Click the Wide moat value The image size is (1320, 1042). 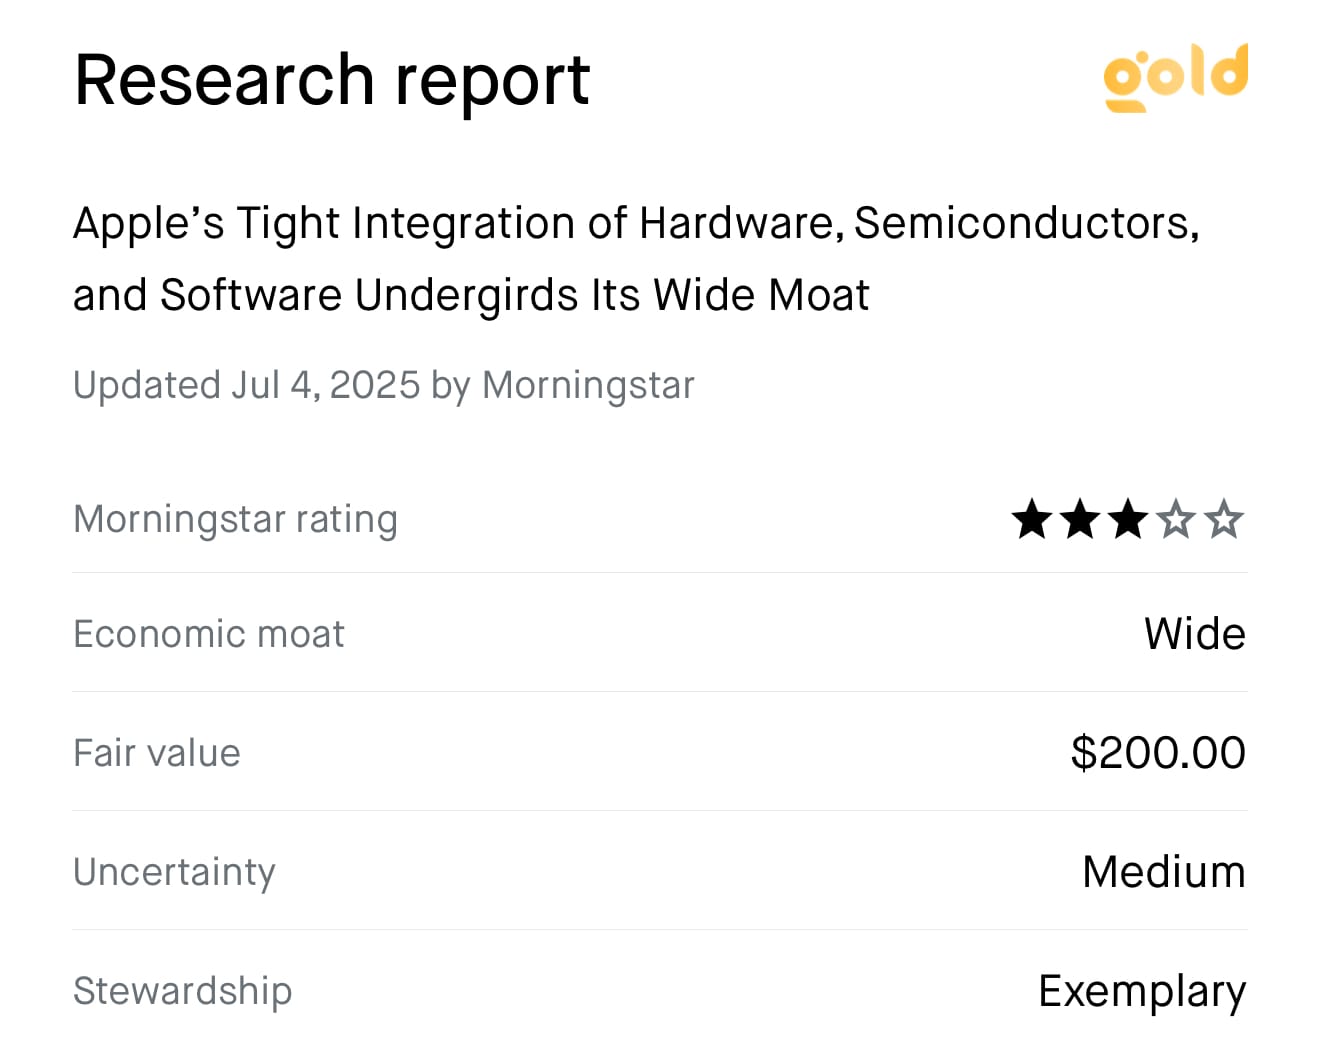click(1195, 634)
